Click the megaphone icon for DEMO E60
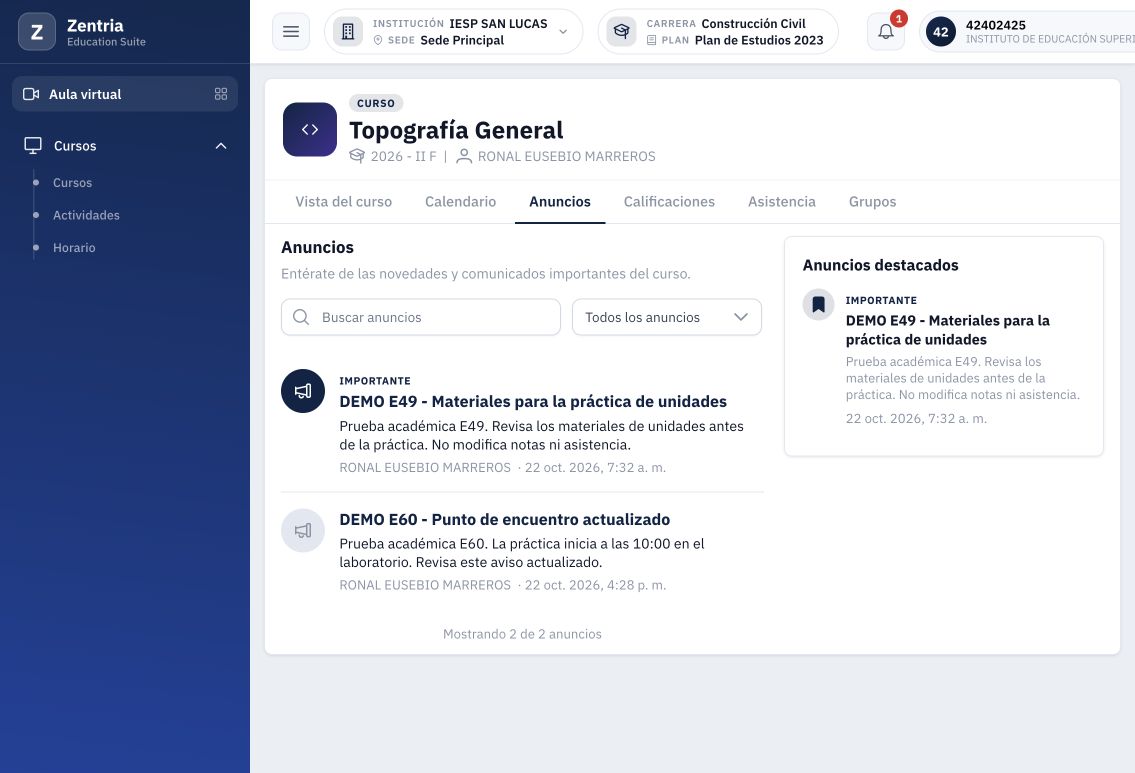 pyautogui.click(x=303, y=531)
